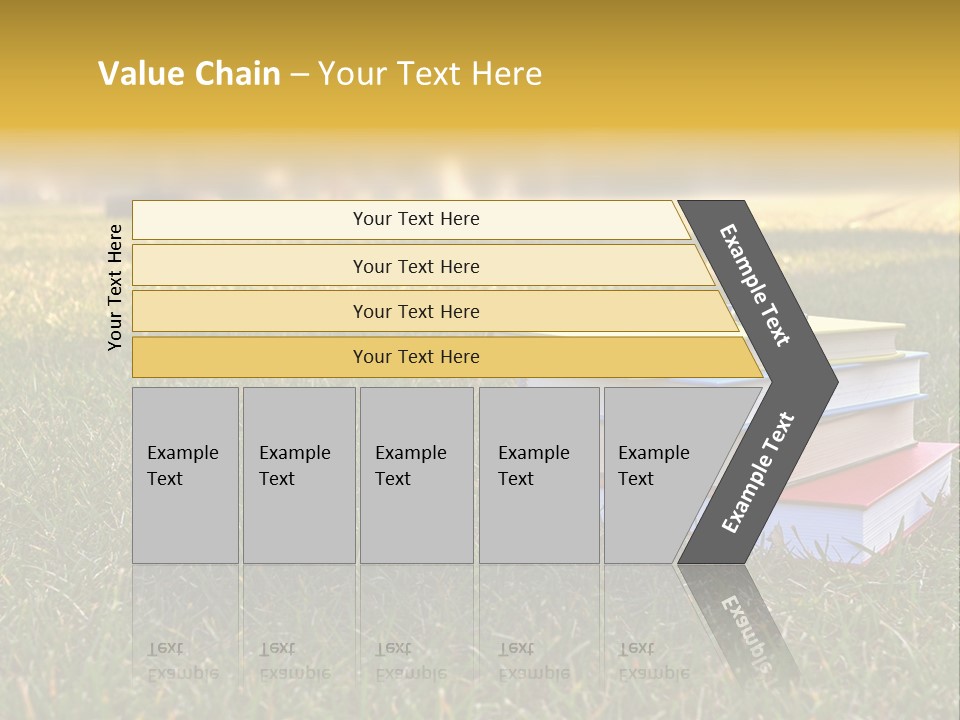Click the fourth gray "Example Text" box
960x720 pixels.
539,475
